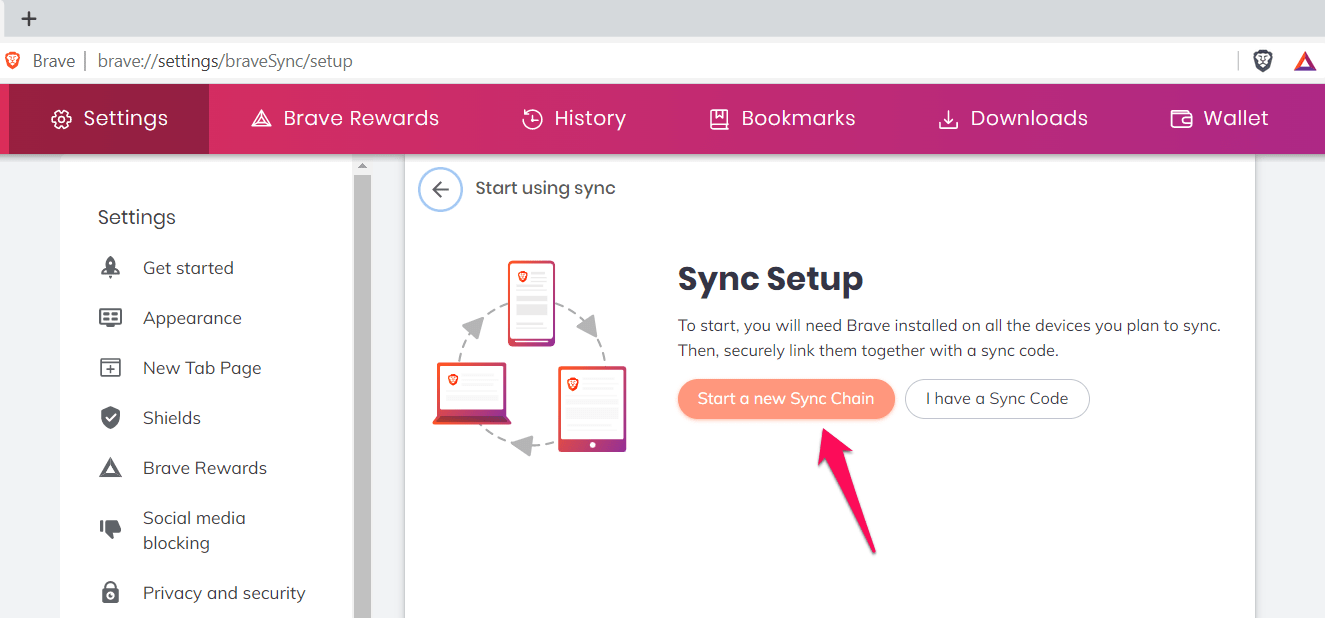This screenshot has width=1325, height=618.
Task: Switch to the History tab
Action: [x=574, y=118]
